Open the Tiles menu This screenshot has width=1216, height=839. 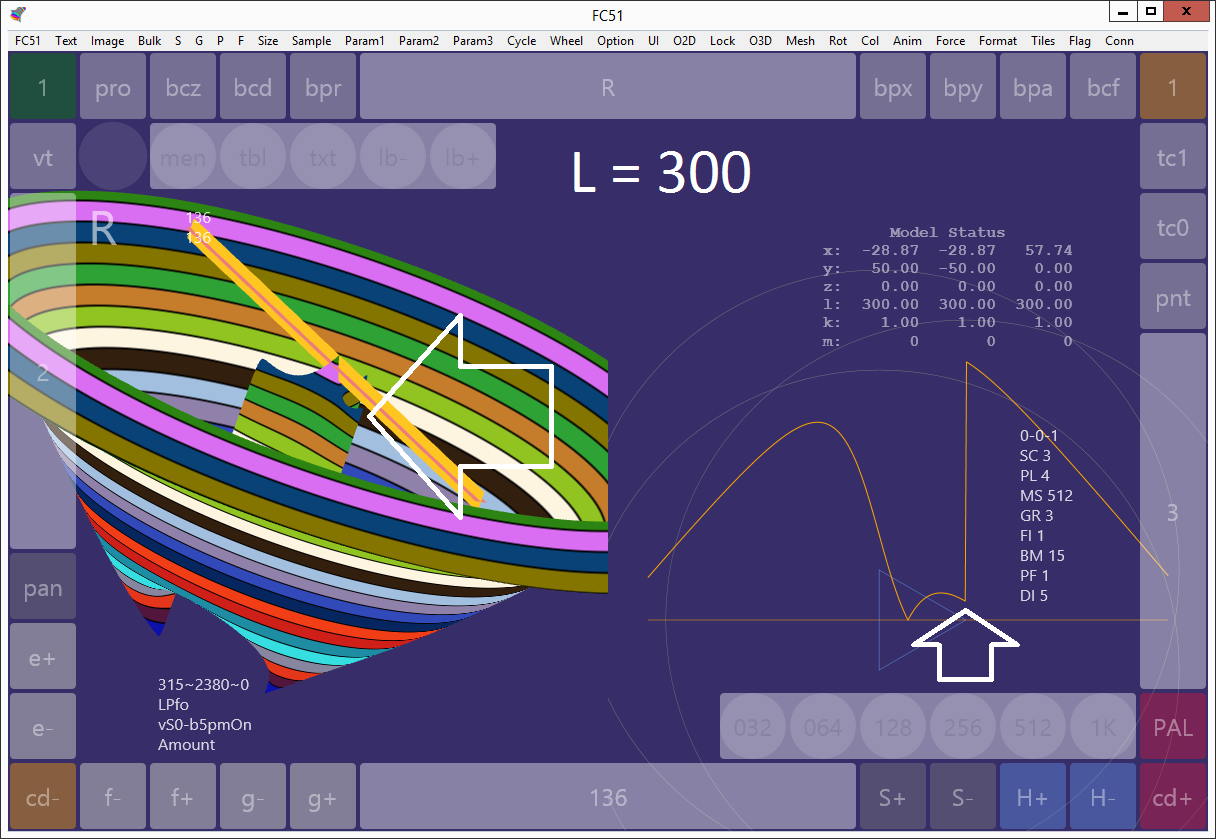(1043, 41)
